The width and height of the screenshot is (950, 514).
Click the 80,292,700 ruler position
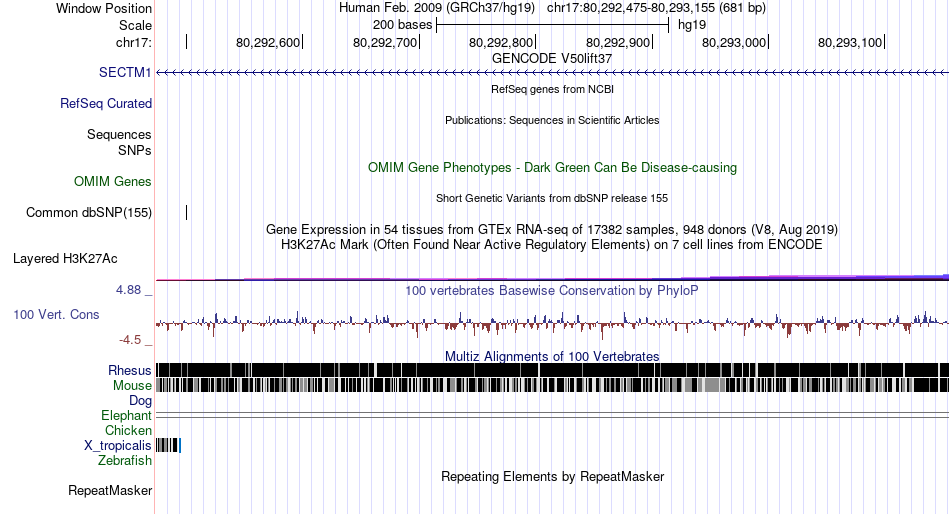point(385,42)
